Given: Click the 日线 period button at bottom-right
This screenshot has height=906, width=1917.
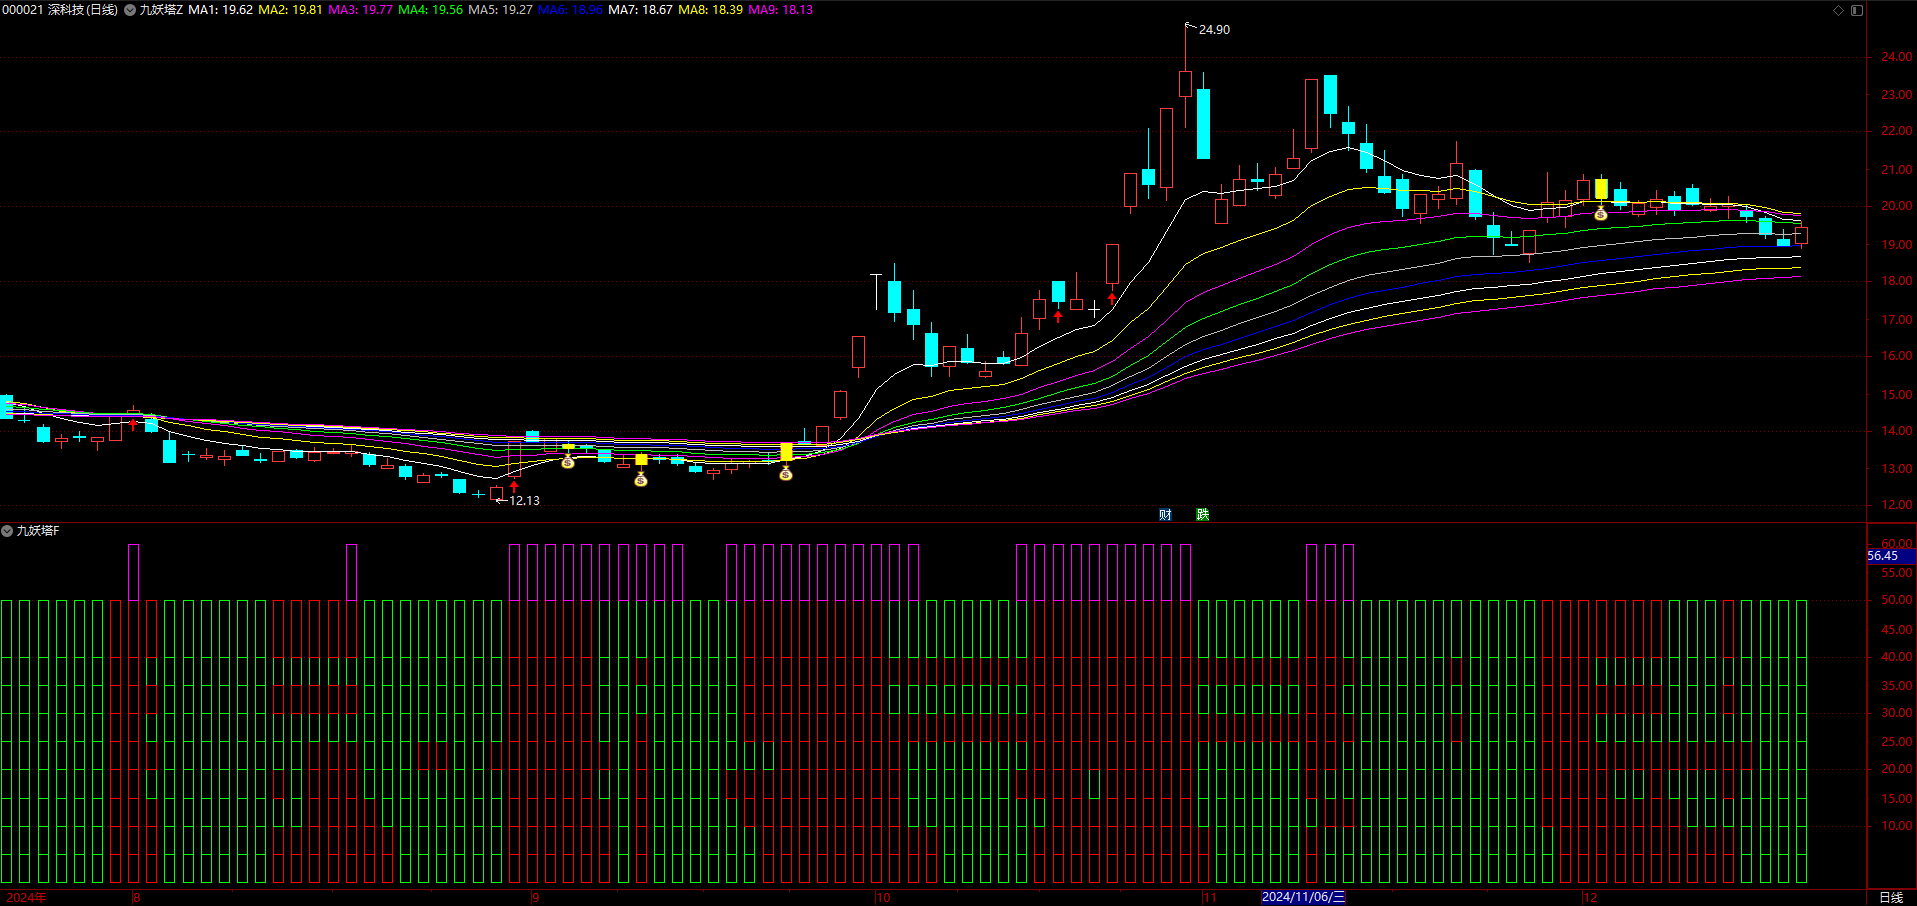Looking at the screenshot, I should point(1891,897).
